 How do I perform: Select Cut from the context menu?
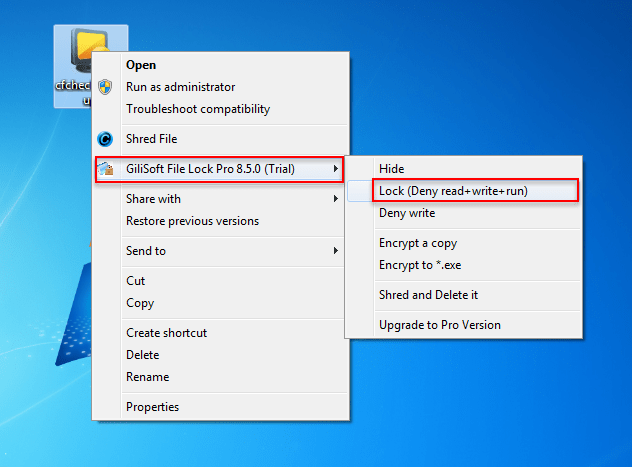click(220, 281)
